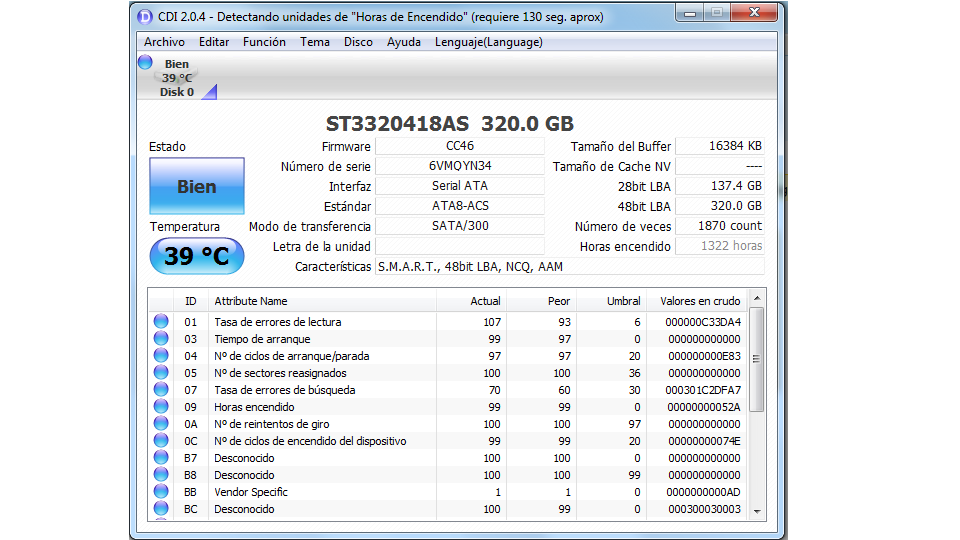Select raw value 000300030003
This screenshot has height=540, width=960.
click(704, 509)
